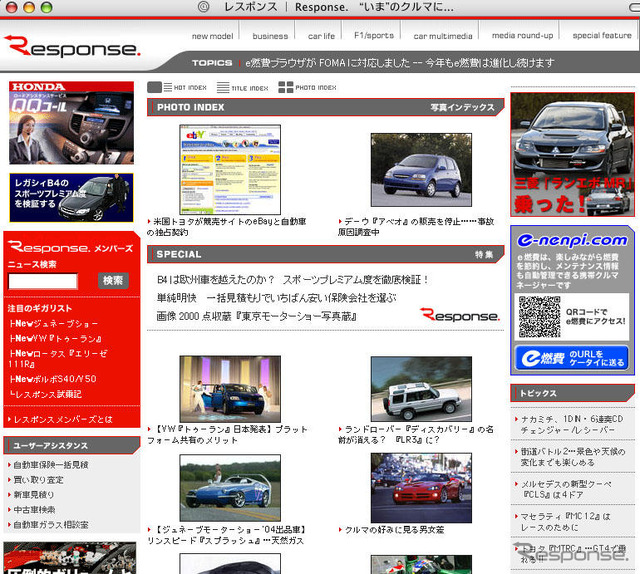Click the PHOTO INDEX section header
The width and height of the screenshot is (640, 574).
coord(325,107)
